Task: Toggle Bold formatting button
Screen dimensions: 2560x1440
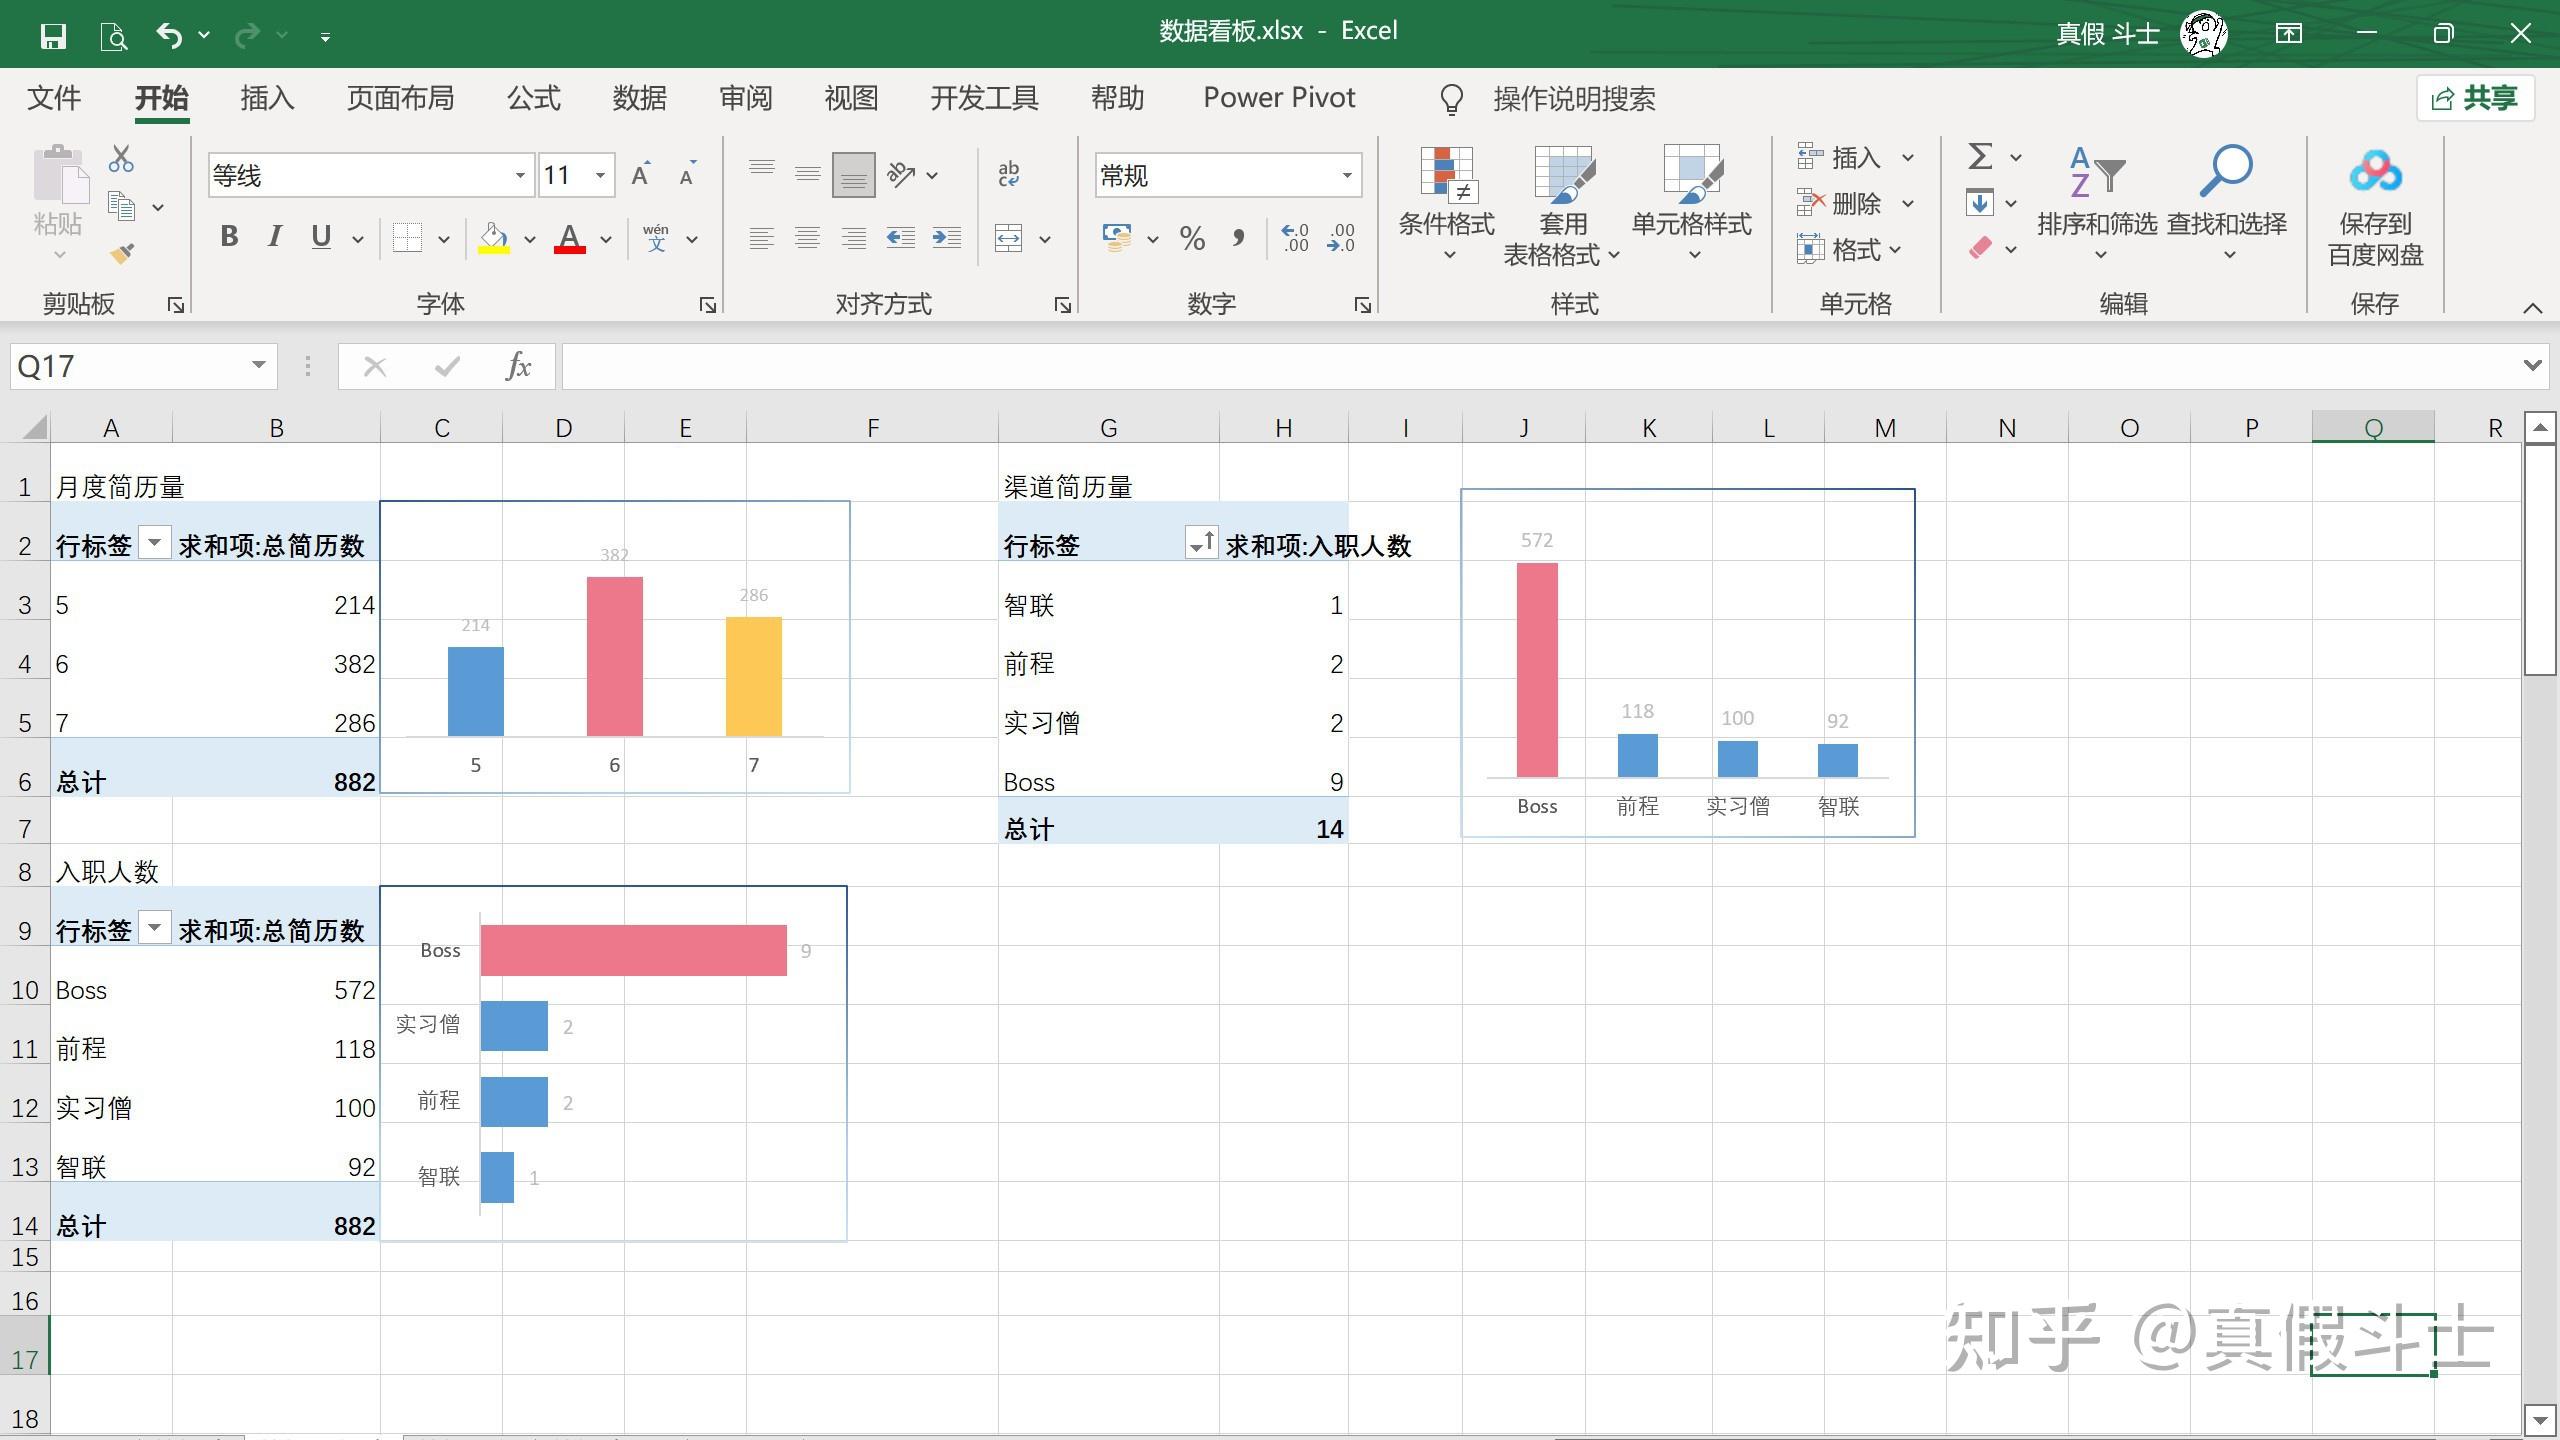Action: 229,237
